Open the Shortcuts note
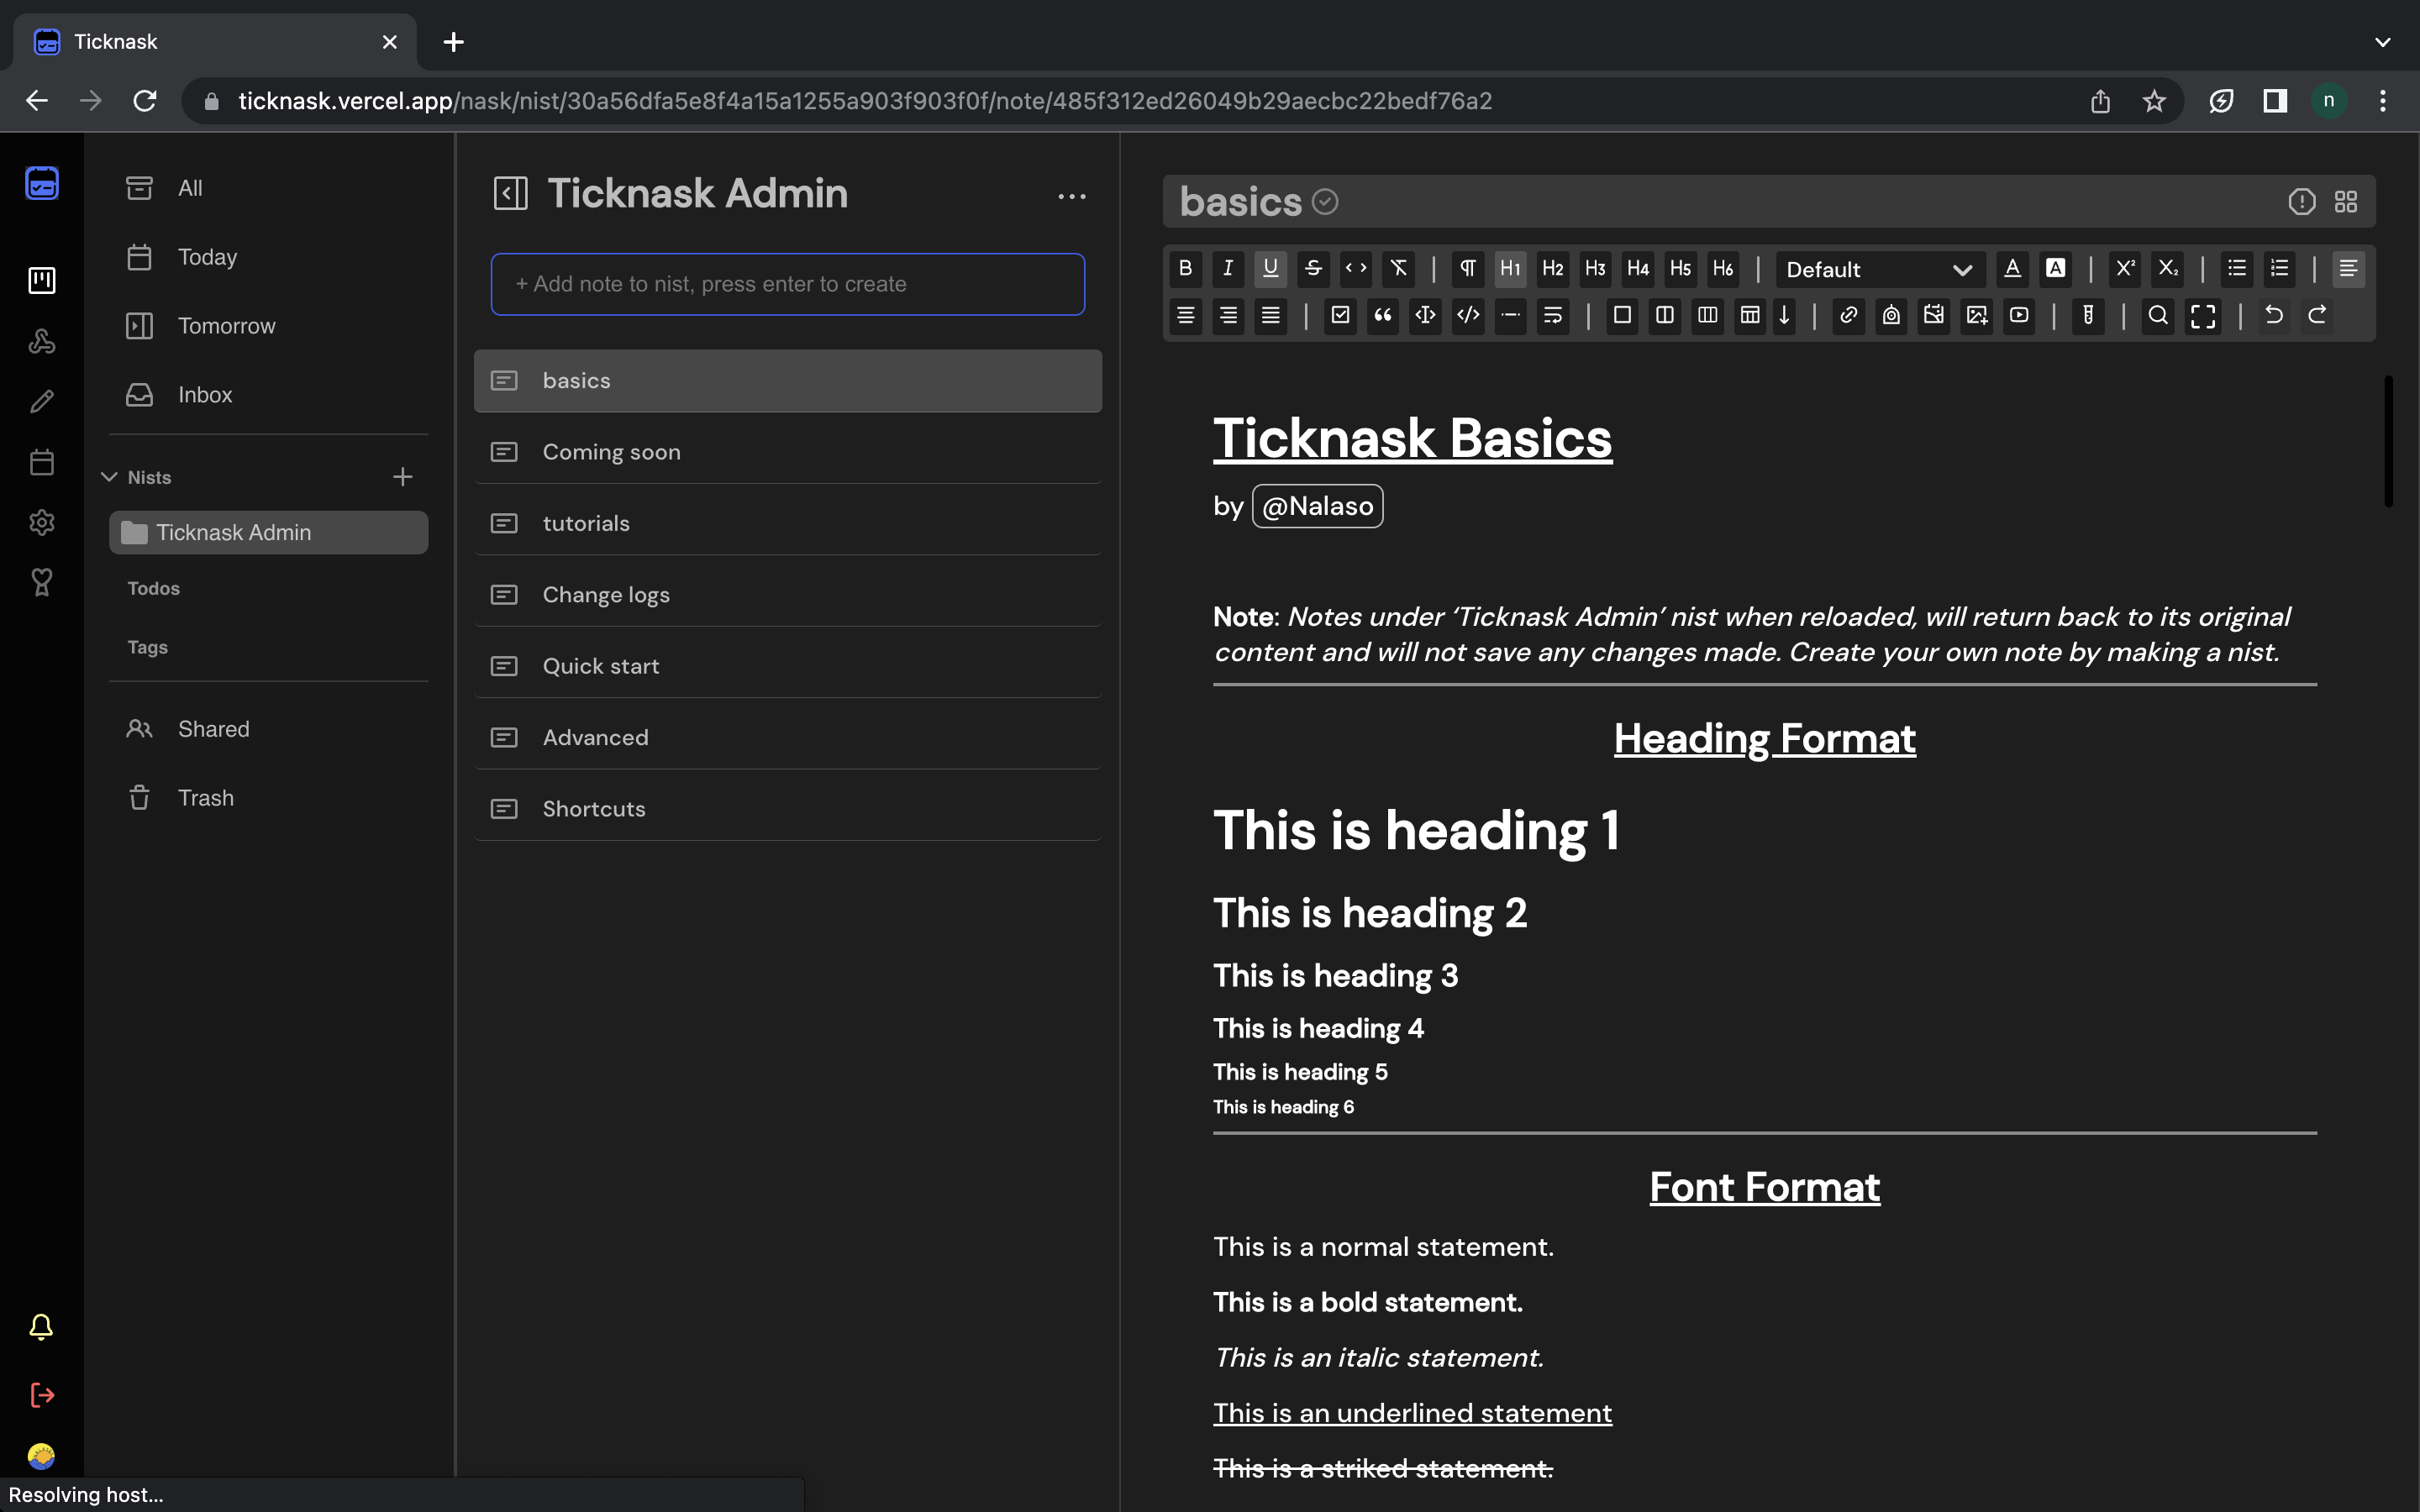Screen dimensions: 2420x1512 pos(788,809)
